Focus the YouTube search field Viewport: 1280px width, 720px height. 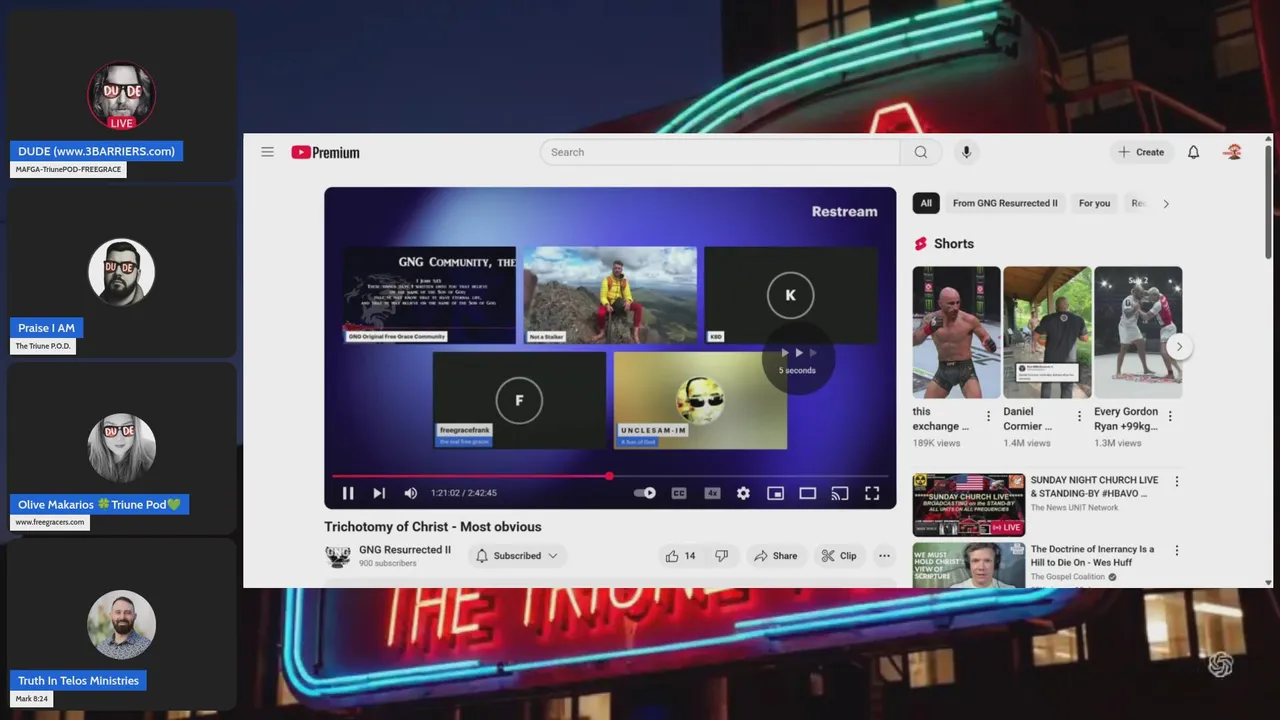tap(720, 152)
